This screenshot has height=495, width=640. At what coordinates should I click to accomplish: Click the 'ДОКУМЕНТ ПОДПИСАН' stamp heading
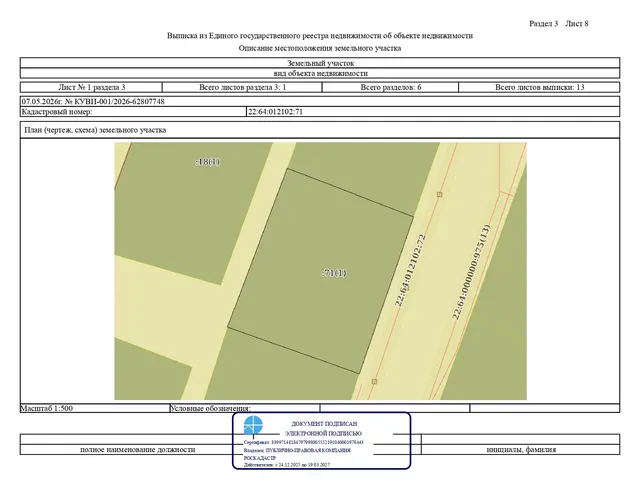324,424
